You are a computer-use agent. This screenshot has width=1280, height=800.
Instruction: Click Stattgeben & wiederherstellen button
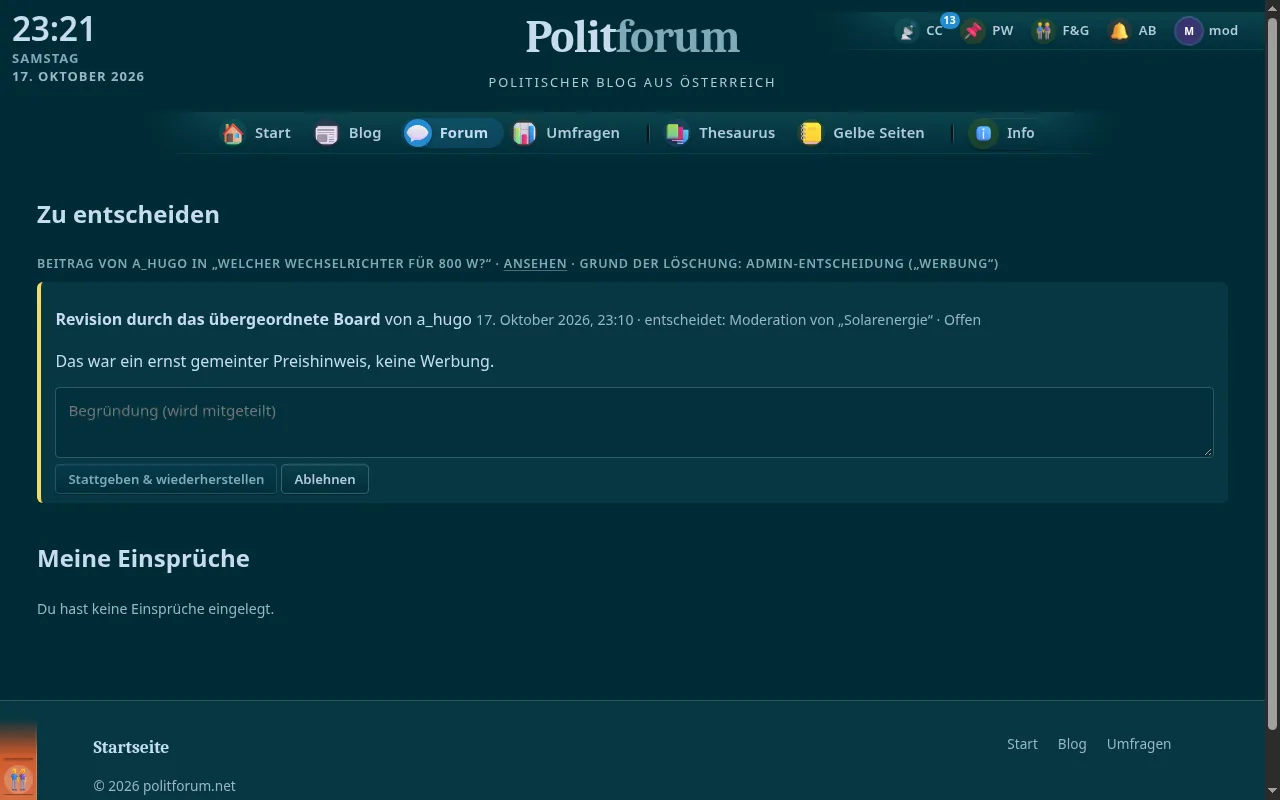click(166, 479)
